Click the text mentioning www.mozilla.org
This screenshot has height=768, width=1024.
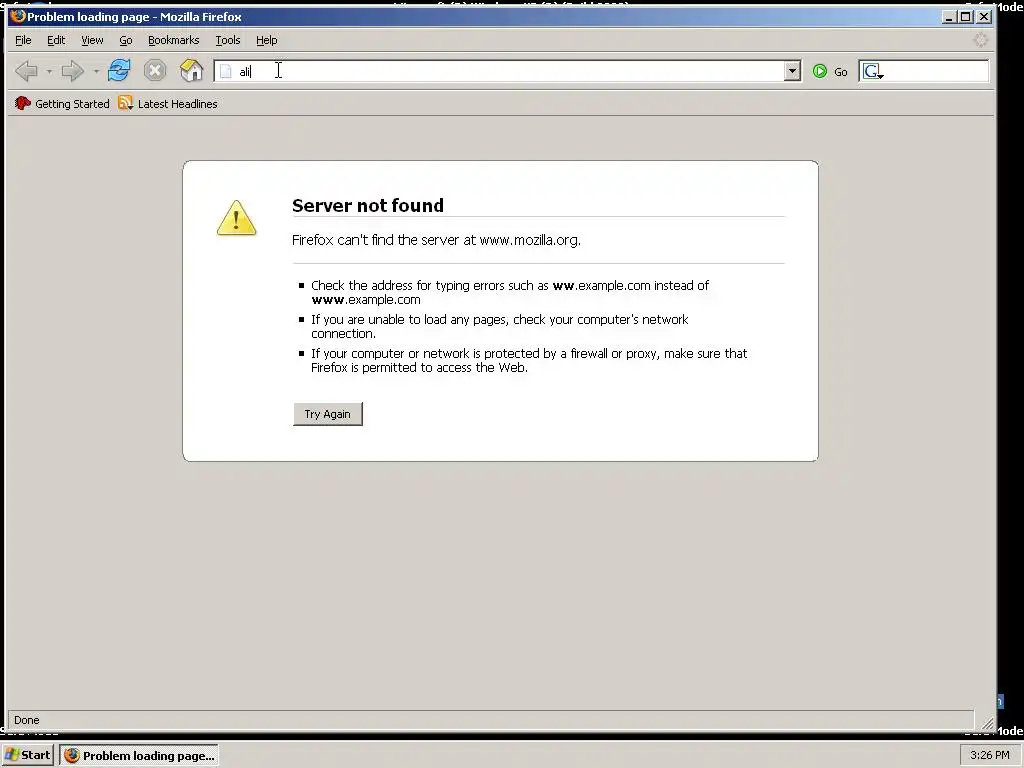coord(436,240)
